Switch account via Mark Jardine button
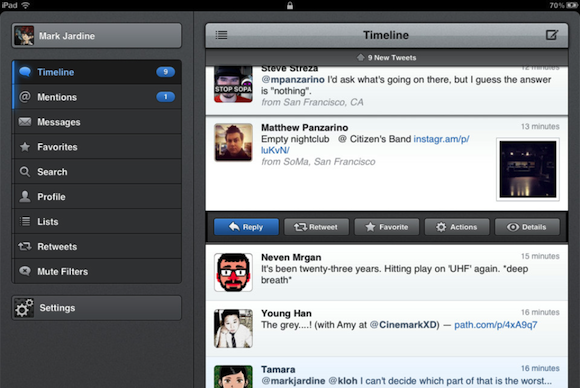The height and width of the screenshot is (388, 580). point(97,36)
